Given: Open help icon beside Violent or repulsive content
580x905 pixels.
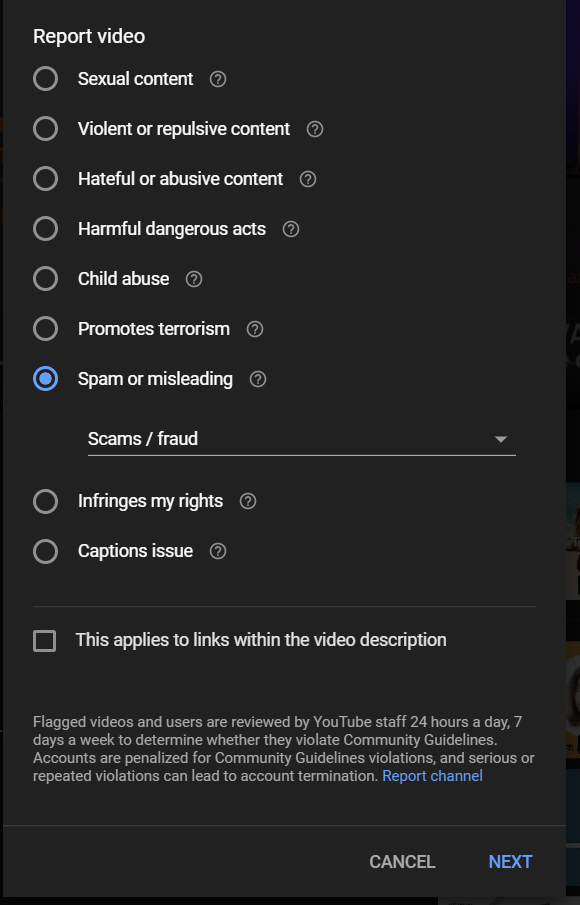Looking at the screenshot, I should [315, 129].
